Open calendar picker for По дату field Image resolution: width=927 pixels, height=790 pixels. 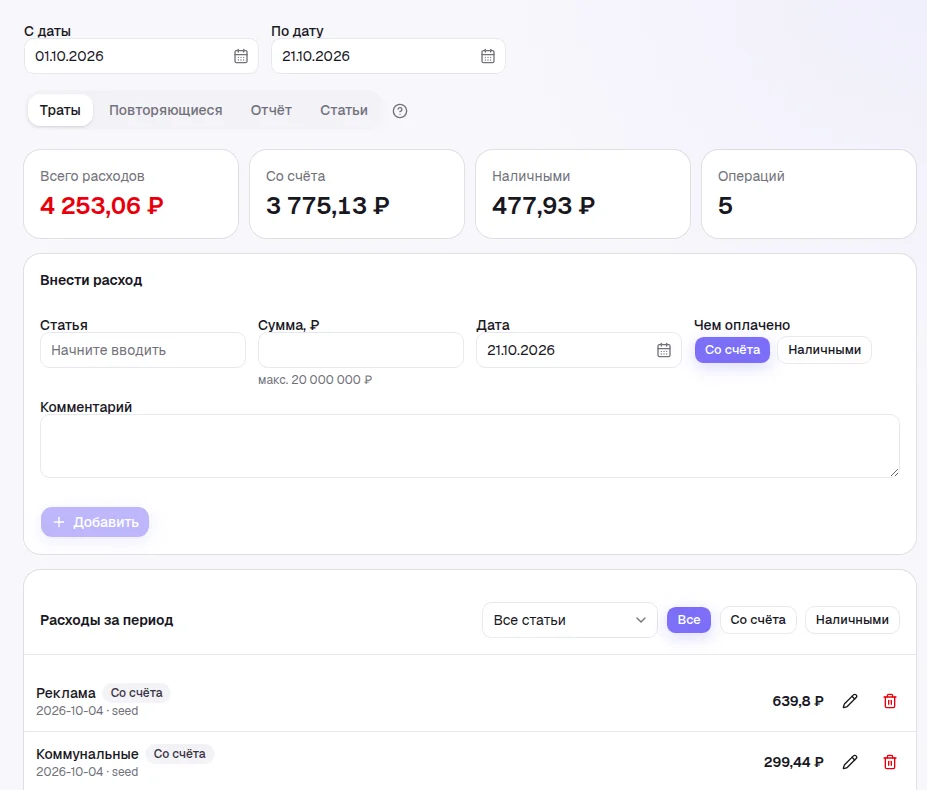click(x=488, y=56)
